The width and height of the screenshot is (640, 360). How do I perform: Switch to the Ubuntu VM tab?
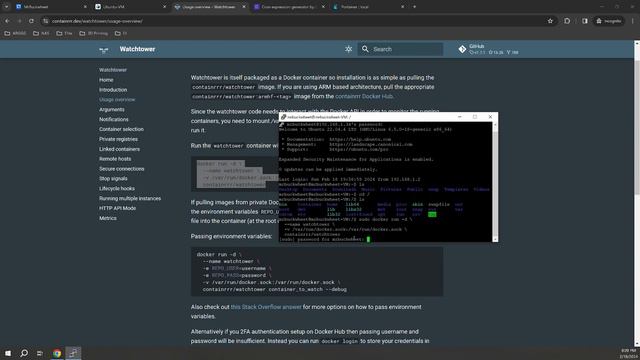click(131, 7)
